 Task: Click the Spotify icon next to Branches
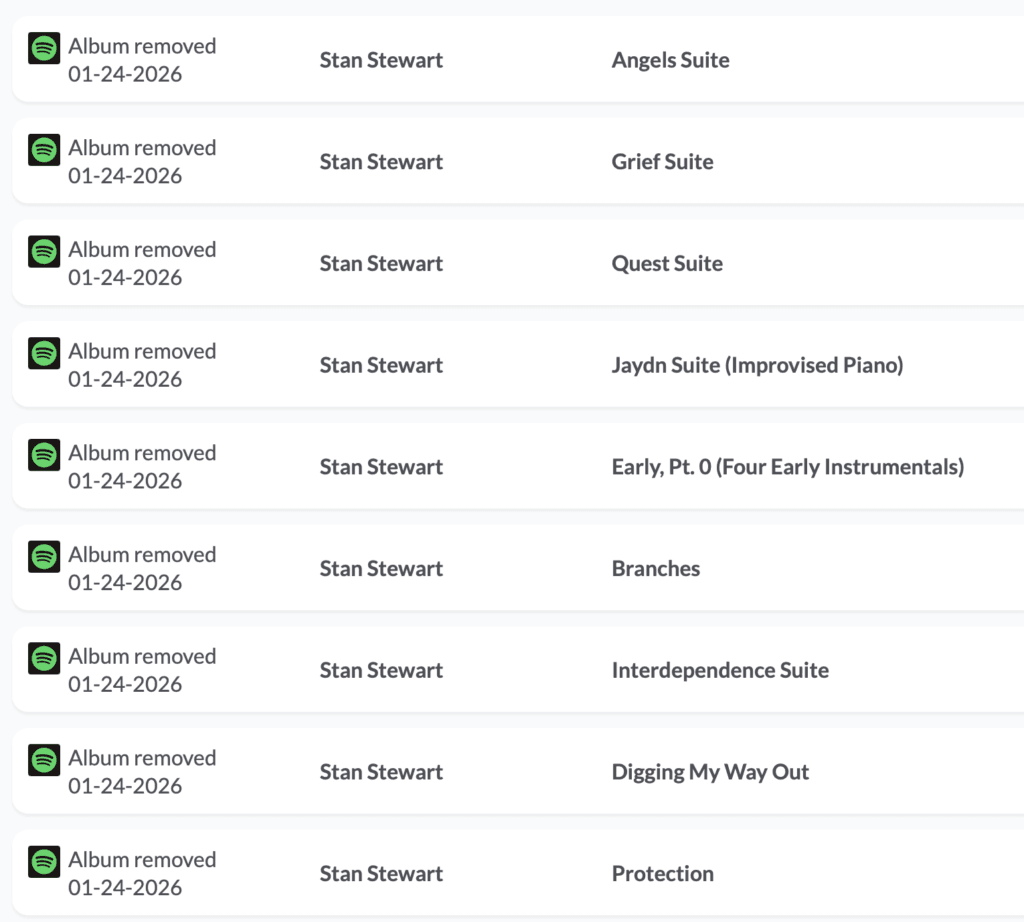tap(43, 556)
